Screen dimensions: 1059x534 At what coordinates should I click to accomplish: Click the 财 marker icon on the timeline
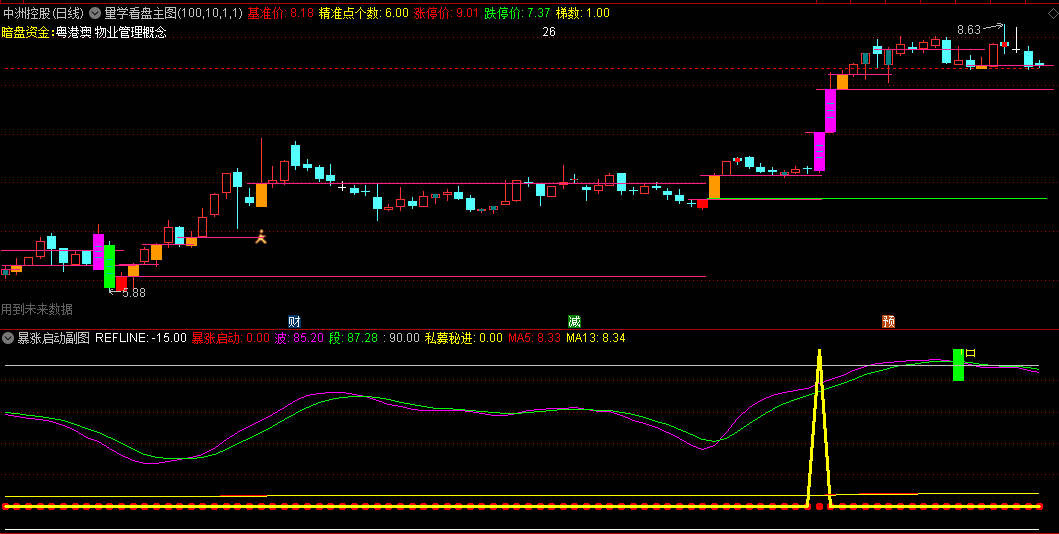(294, 321)
